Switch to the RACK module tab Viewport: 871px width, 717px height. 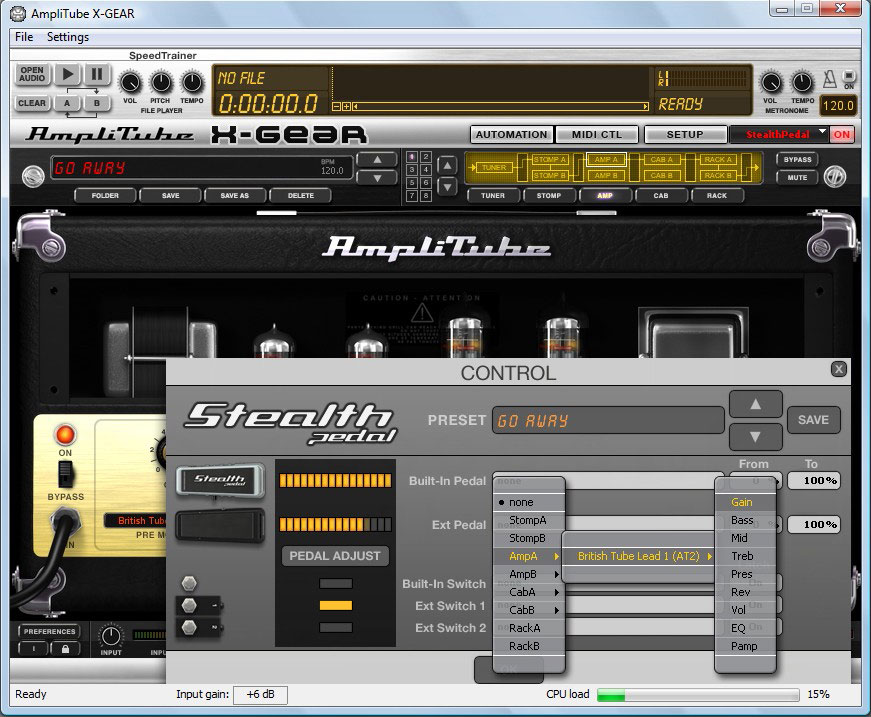tap(717, 195)
